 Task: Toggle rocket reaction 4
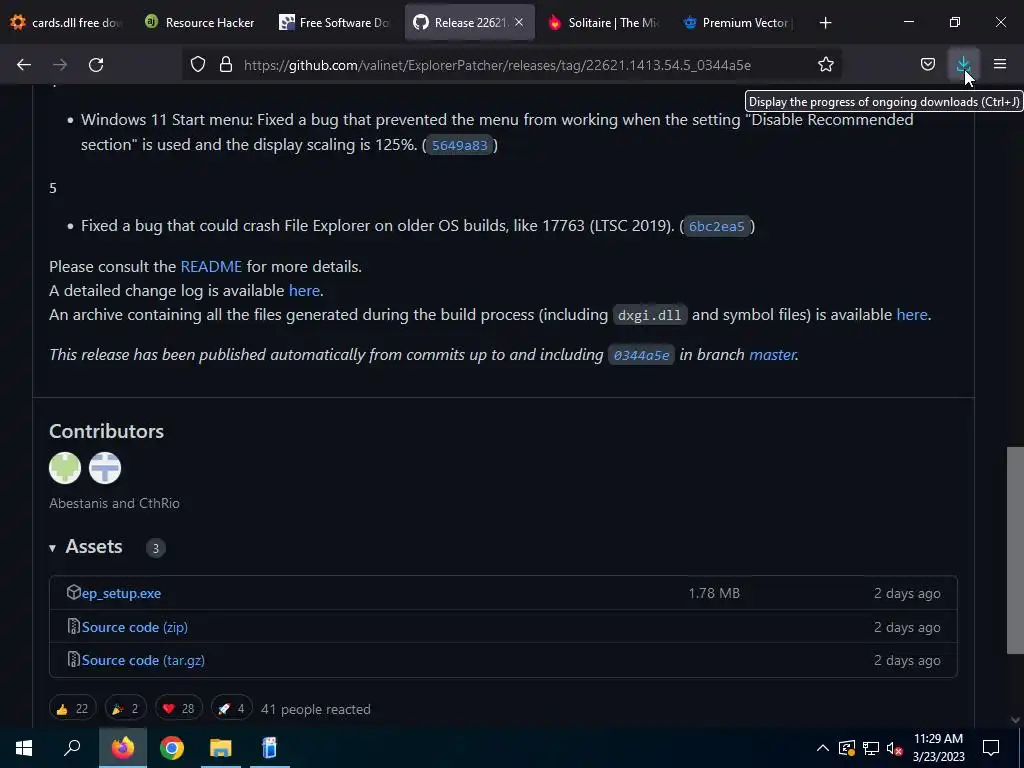232,709
